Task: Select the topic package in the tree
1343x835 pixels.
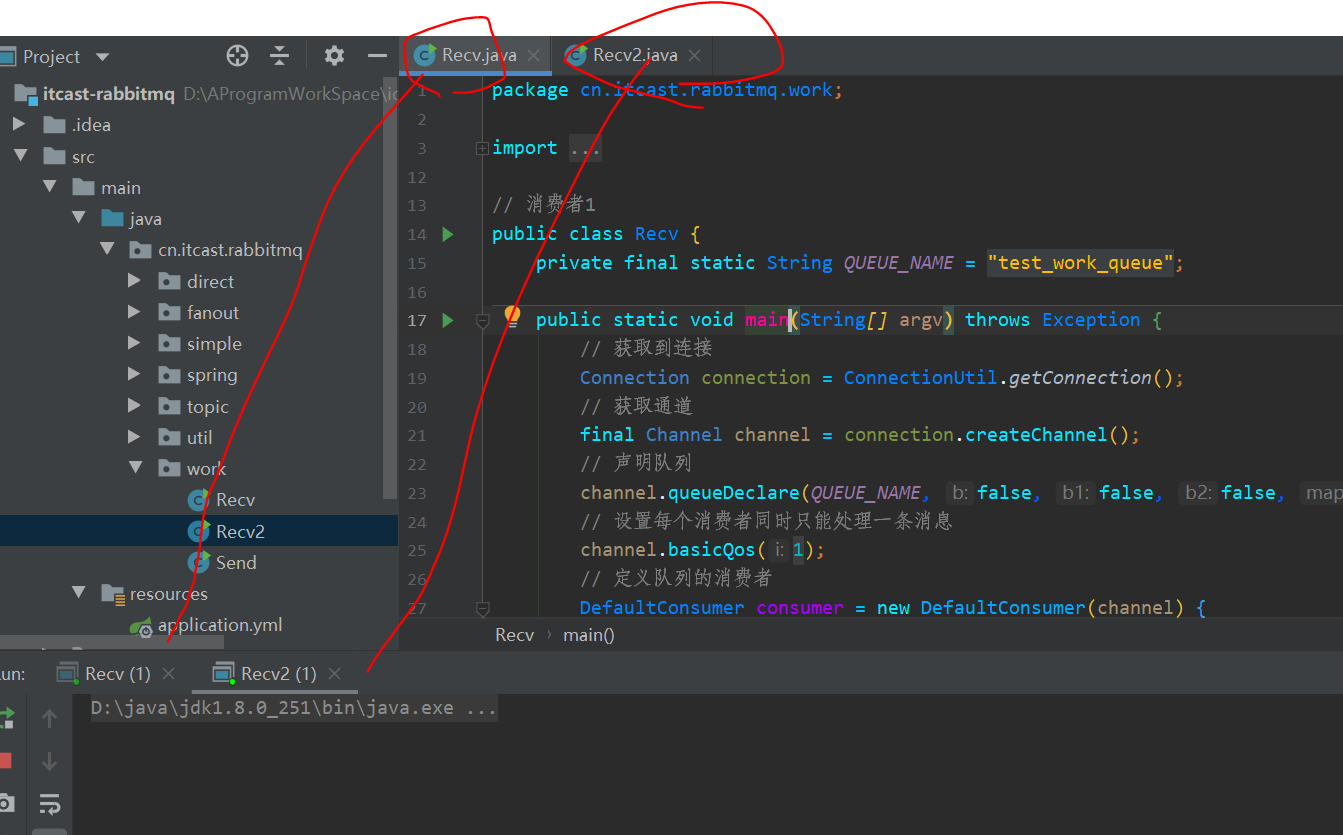Action: 207,407
